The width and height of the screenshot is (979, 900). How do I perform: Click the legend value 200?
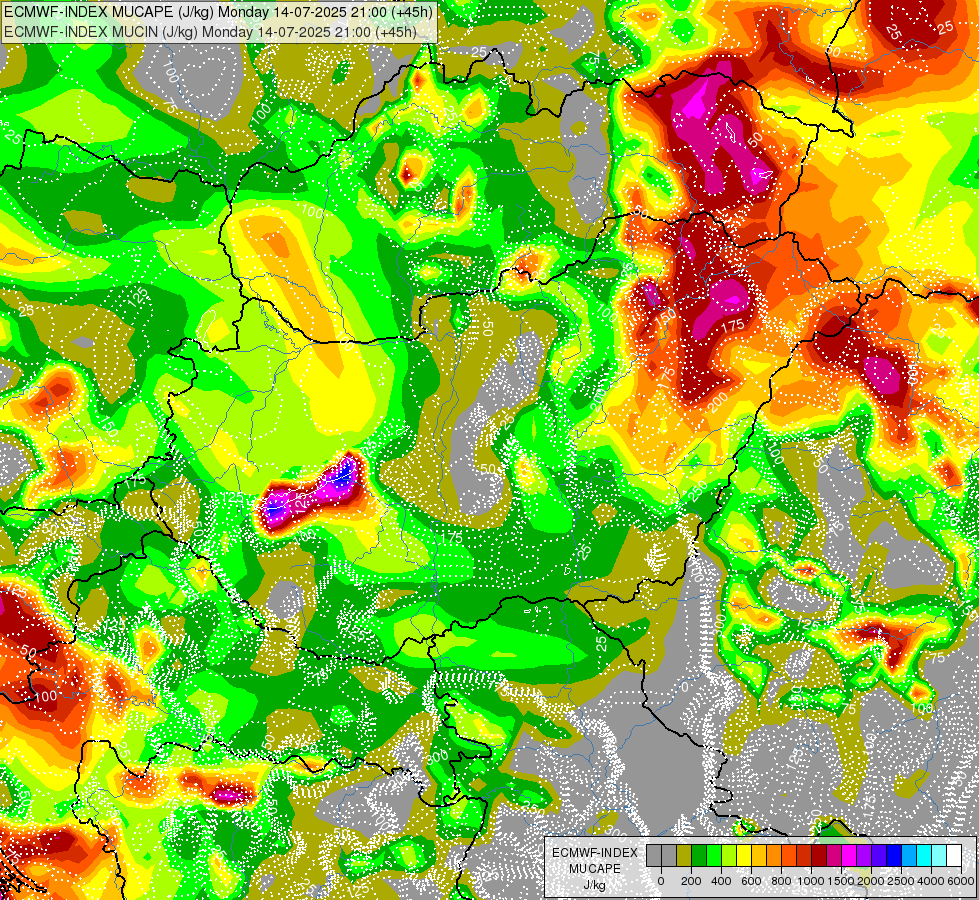691,881
